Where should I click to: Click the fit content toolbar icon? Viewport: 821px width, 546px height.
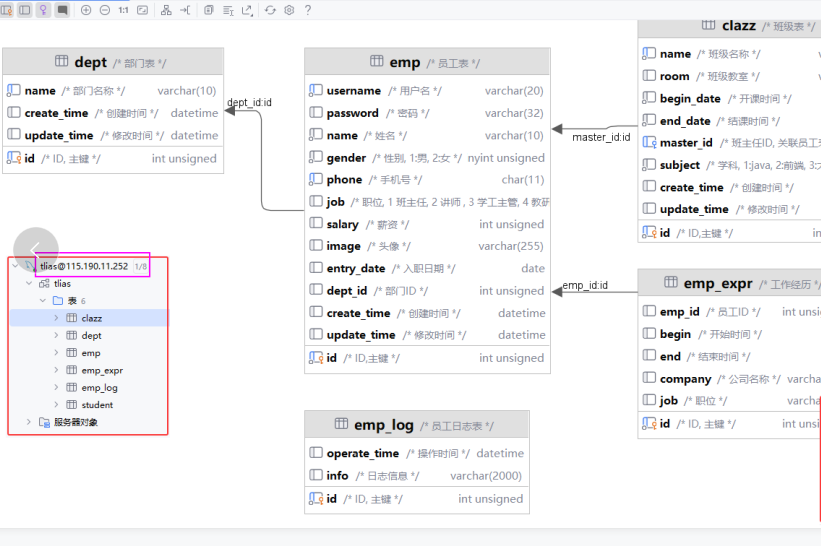142,10
